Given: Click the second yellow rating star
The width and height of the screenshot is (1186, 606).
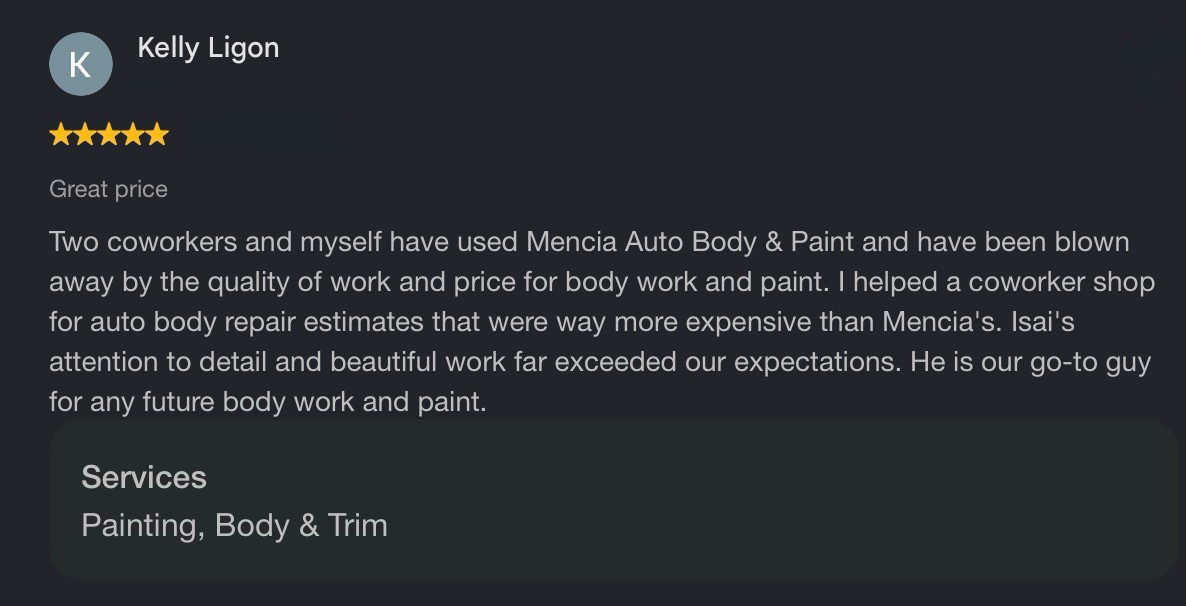Looking at the screenshot, I should click(x=85, y=135).
